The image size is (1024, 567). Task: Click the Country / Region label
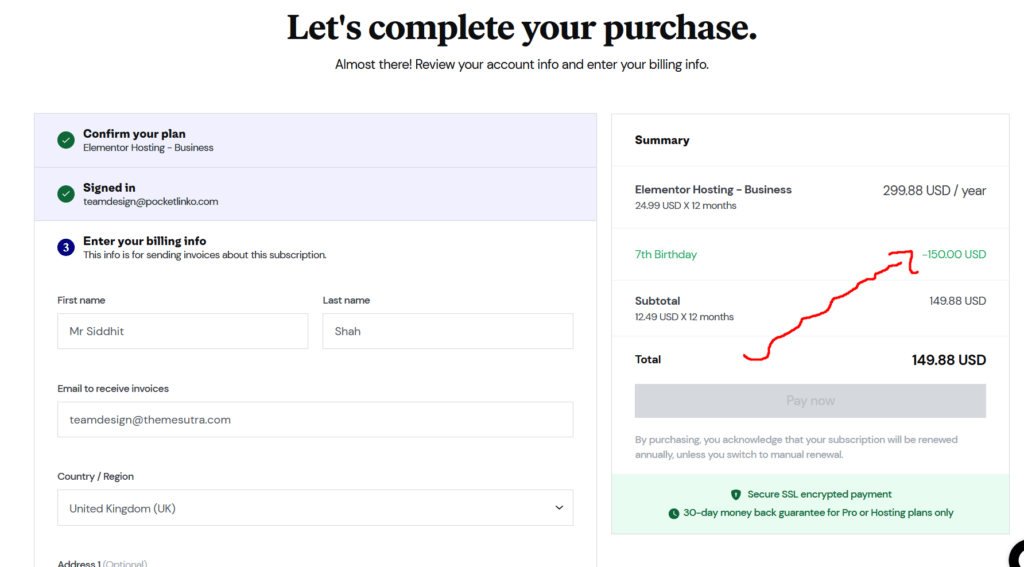pos(95,476)
